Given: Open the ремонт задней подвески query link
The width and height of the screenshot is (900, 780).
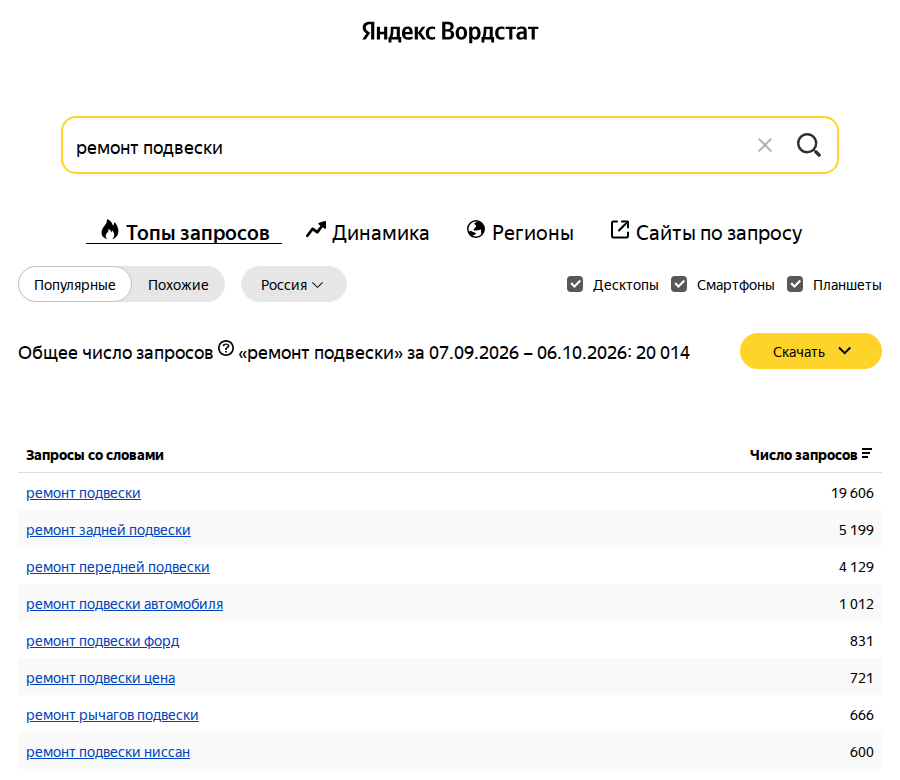Looking at the screenshot, I should [108, 530].
